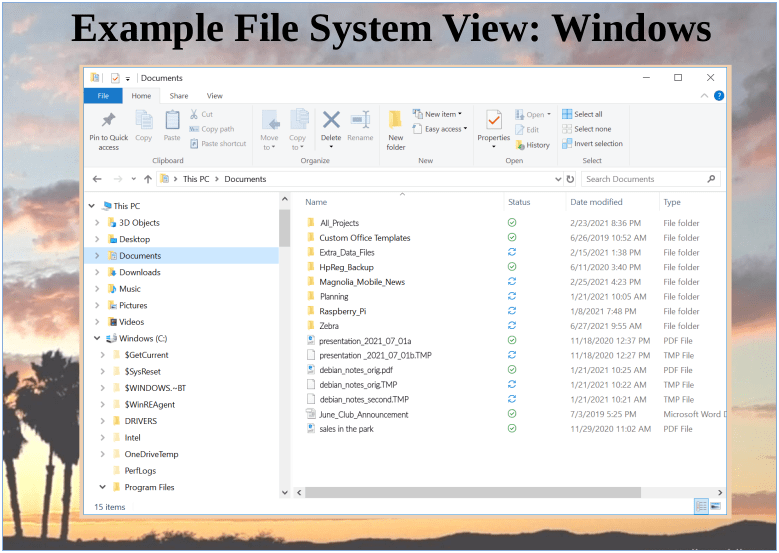The height and width of the screenshot is (553, 779).
Task: Open the File menu tab
Action: tap(103, 96)
